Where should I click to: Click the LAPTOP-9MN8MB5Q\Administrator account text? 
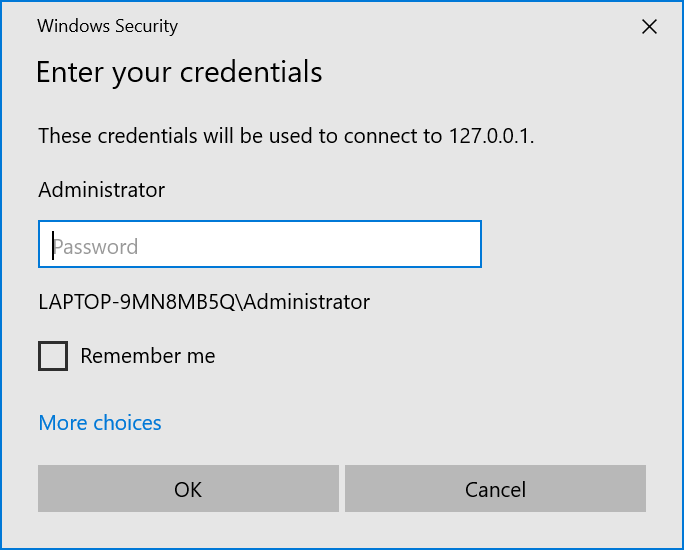204,301
